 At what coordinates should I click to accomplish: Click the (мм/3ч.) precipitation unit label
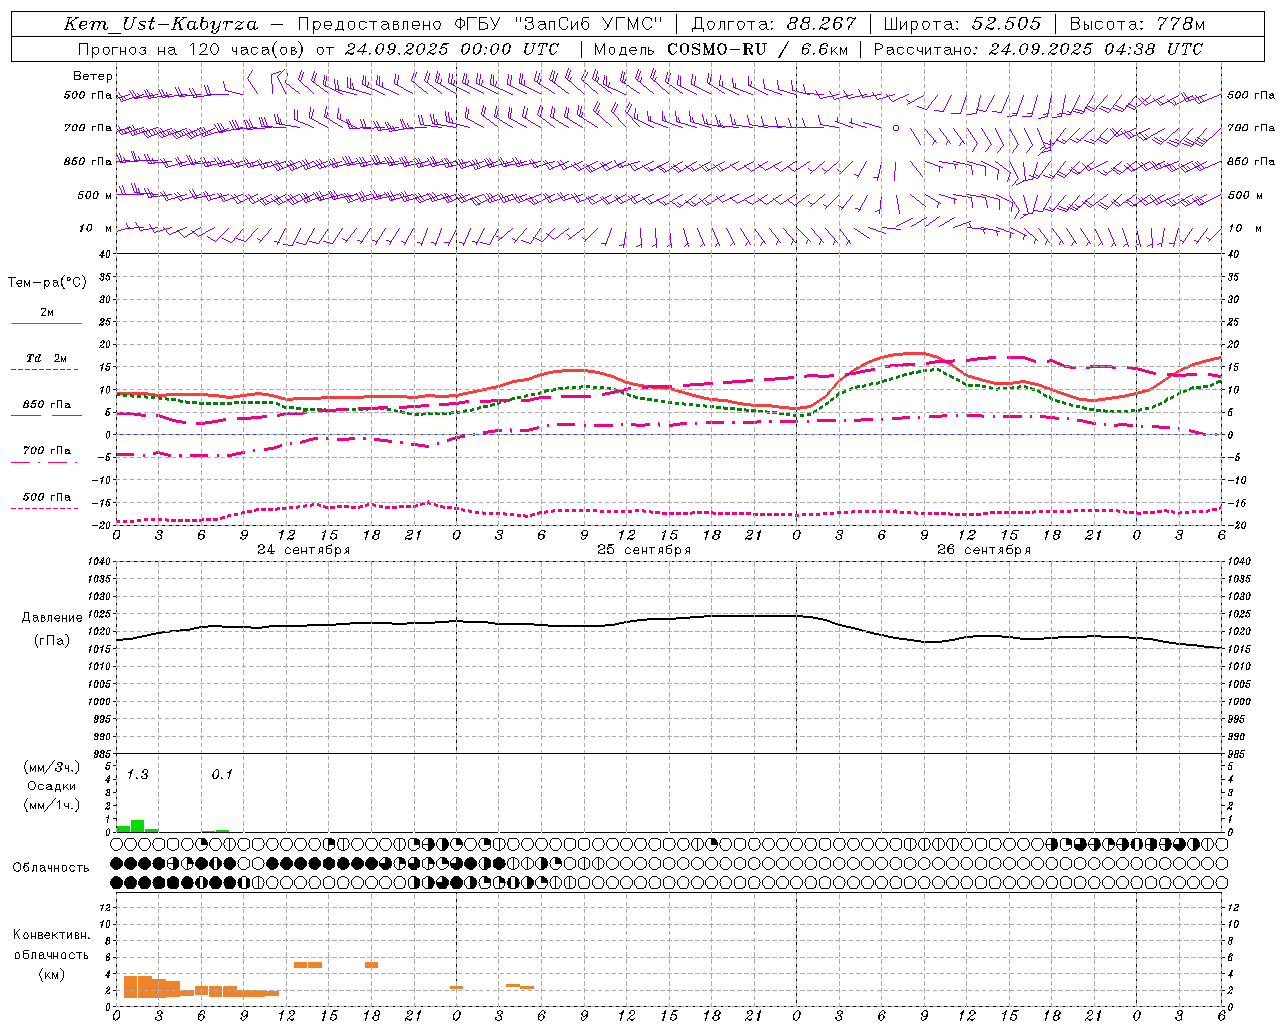tap(52, 768)
